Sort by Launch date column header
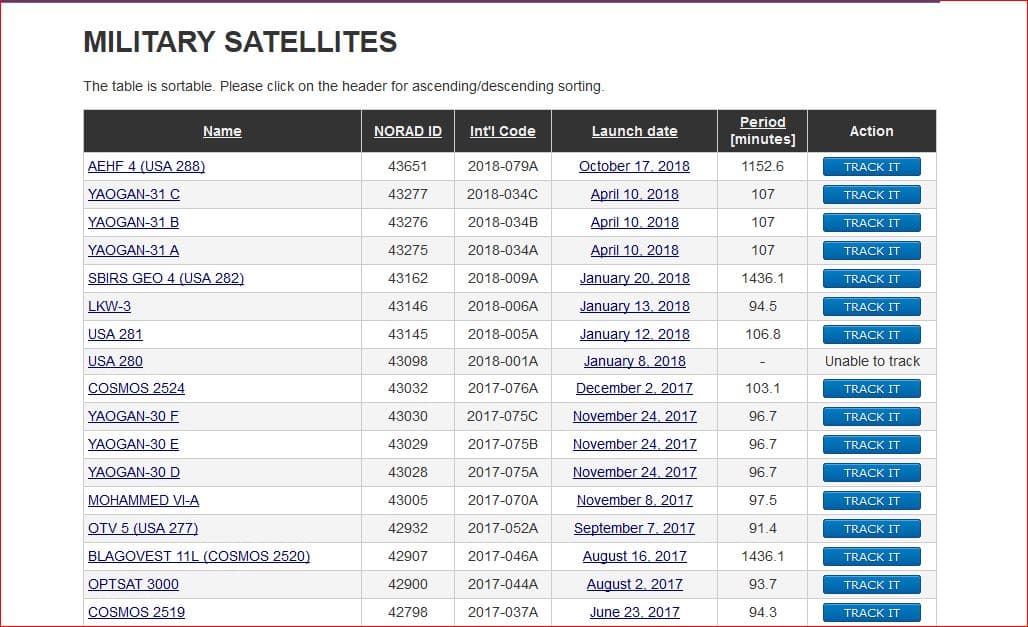The height and width of the screenshot is (627, 1028). (x=635, y=131)
